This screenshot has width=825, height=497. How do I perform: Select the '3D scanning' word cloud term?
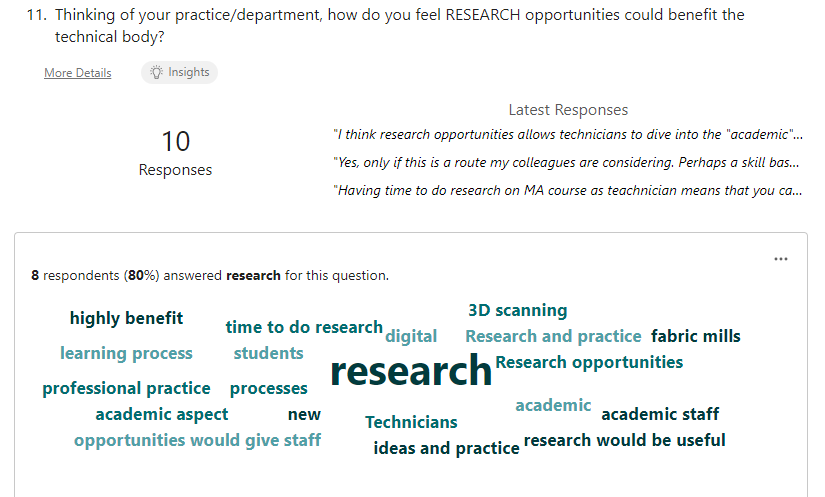pos(517,310)
